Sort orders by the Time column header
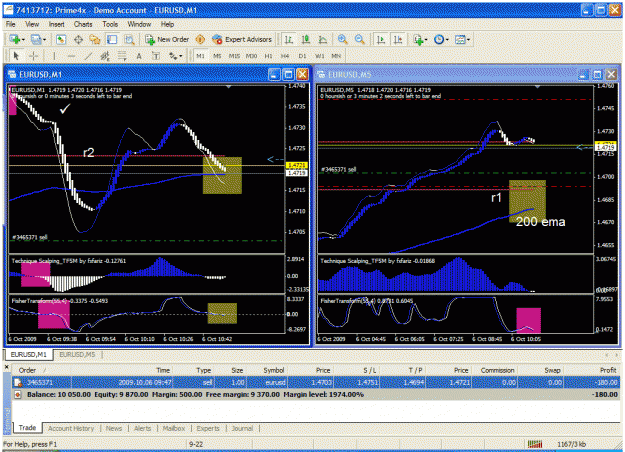 [122, 370]
